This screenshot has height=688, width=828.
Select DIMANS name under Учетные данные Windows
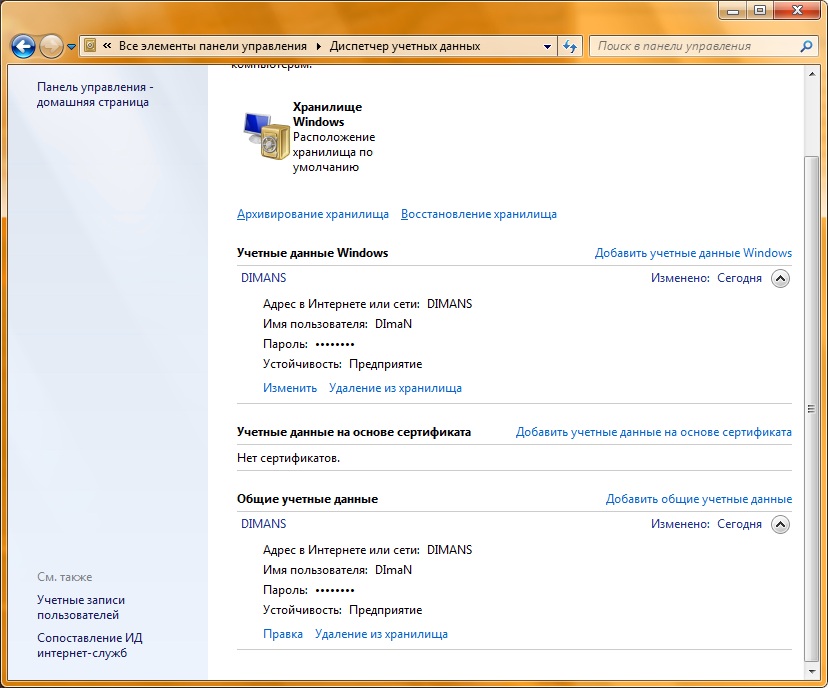pos(264,278)
